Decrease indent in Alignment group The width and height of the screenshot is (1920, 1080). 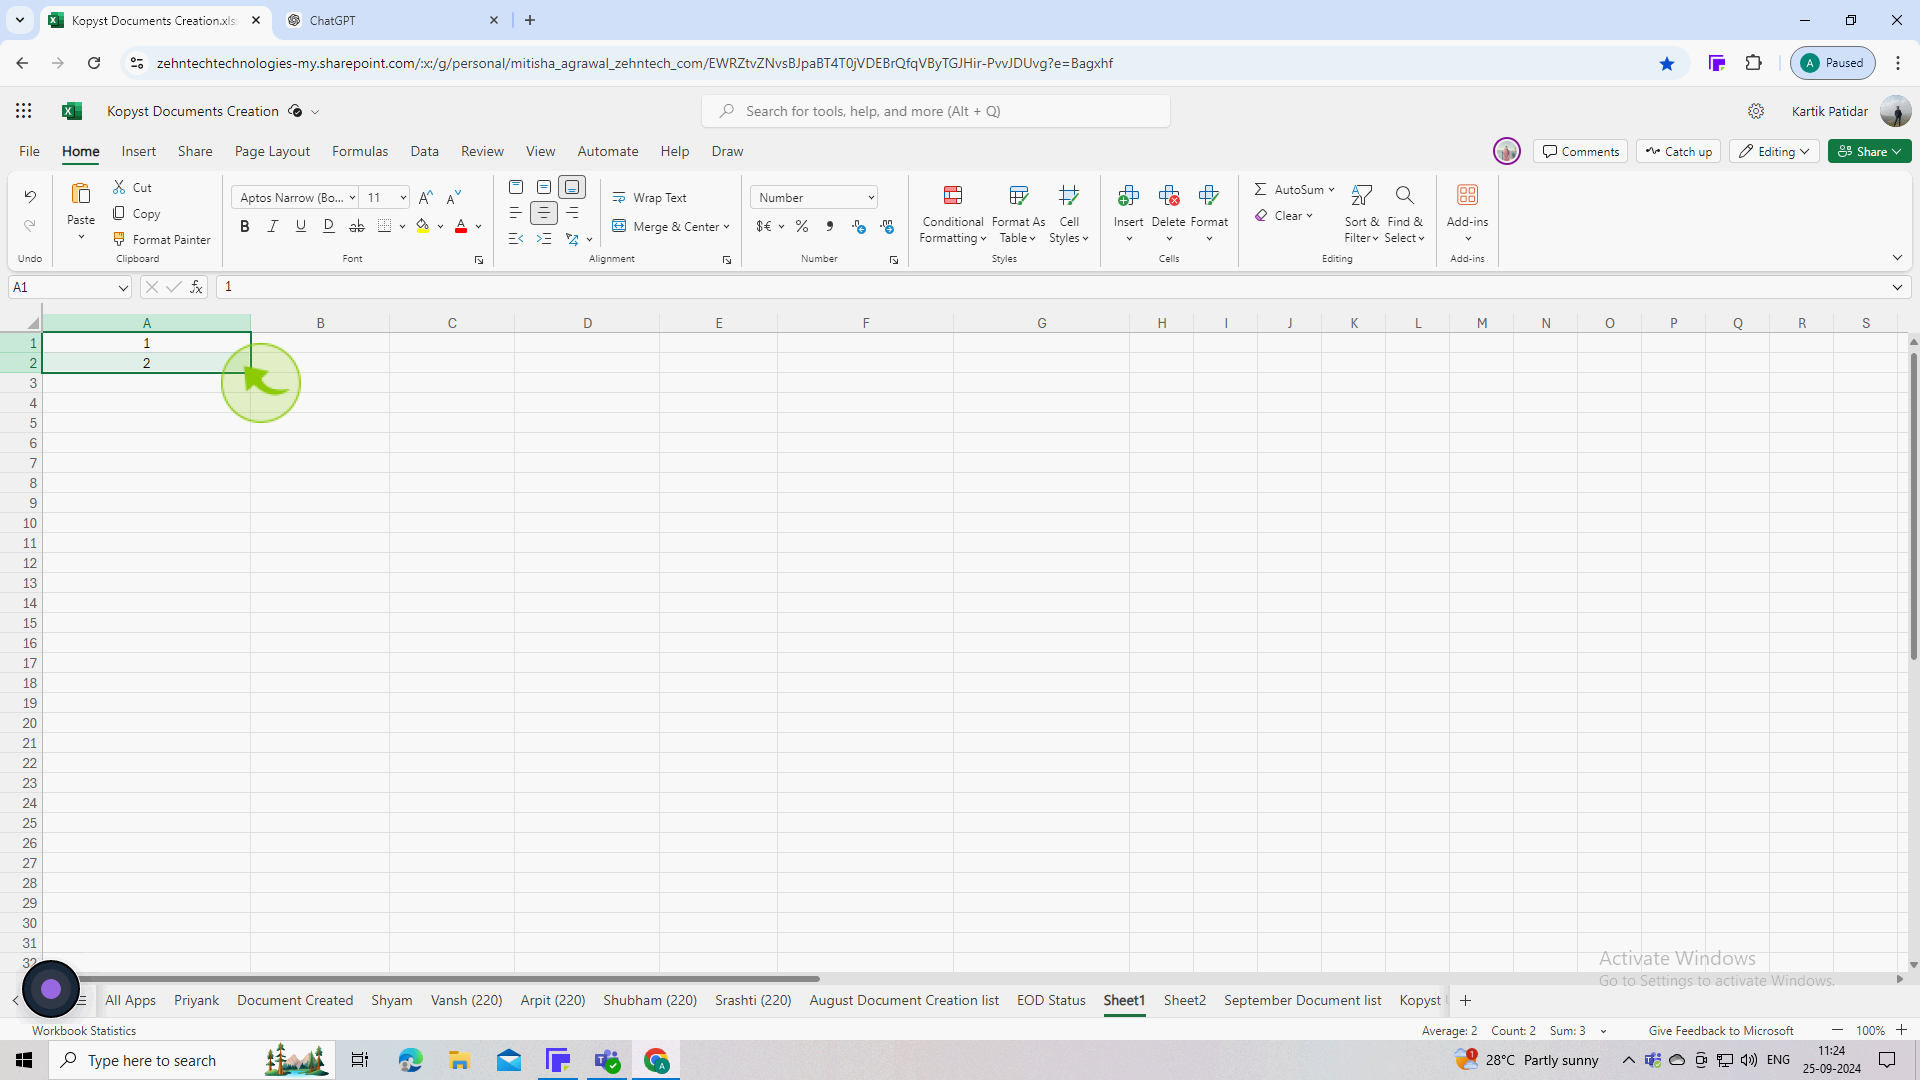click(516, 239)
